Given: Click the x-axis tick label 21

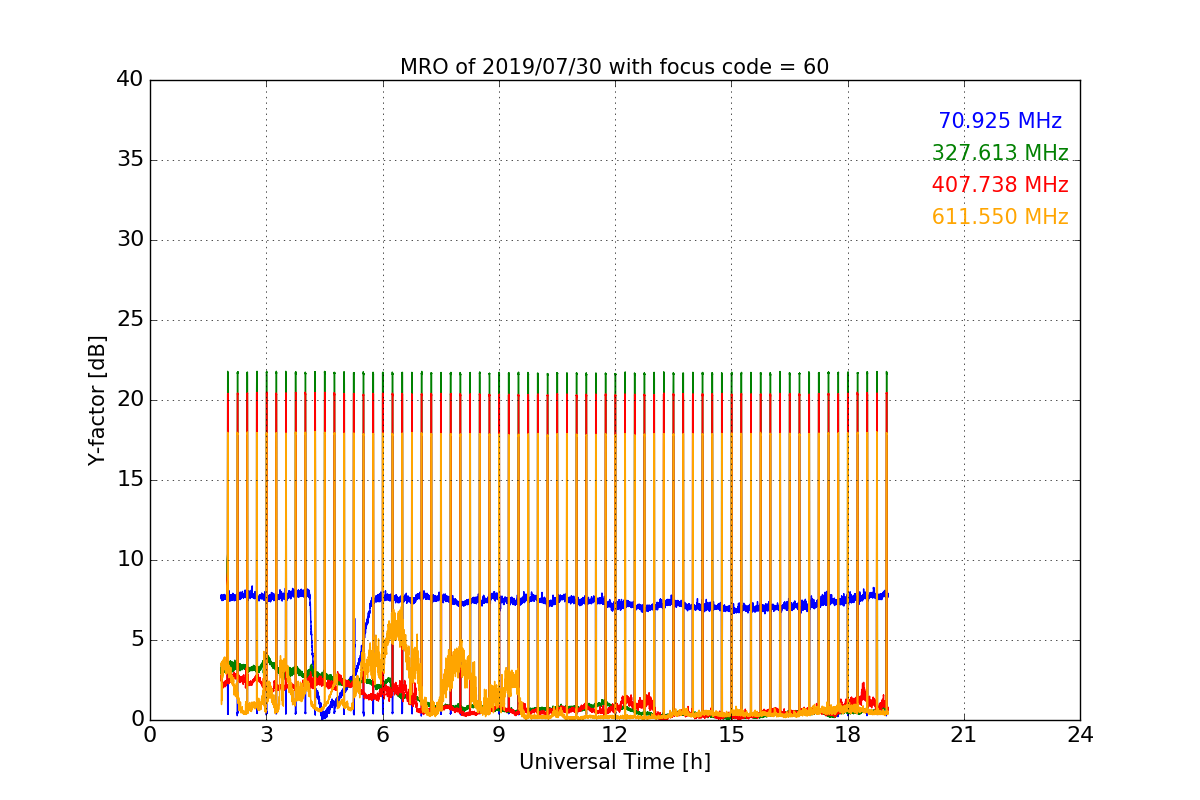Looking at the screenshot, I should pos(964,735).
